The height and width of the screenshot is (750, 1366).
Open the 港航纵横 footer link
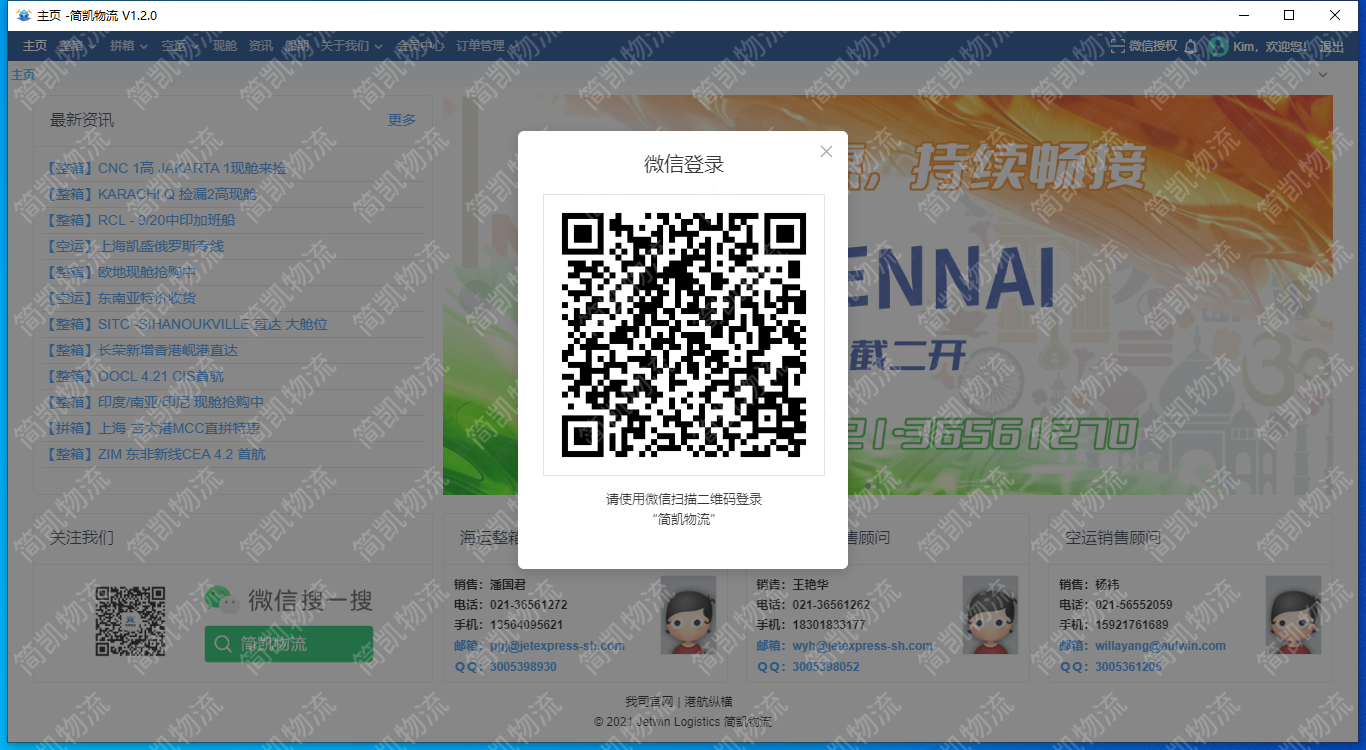tap(708, 702)
